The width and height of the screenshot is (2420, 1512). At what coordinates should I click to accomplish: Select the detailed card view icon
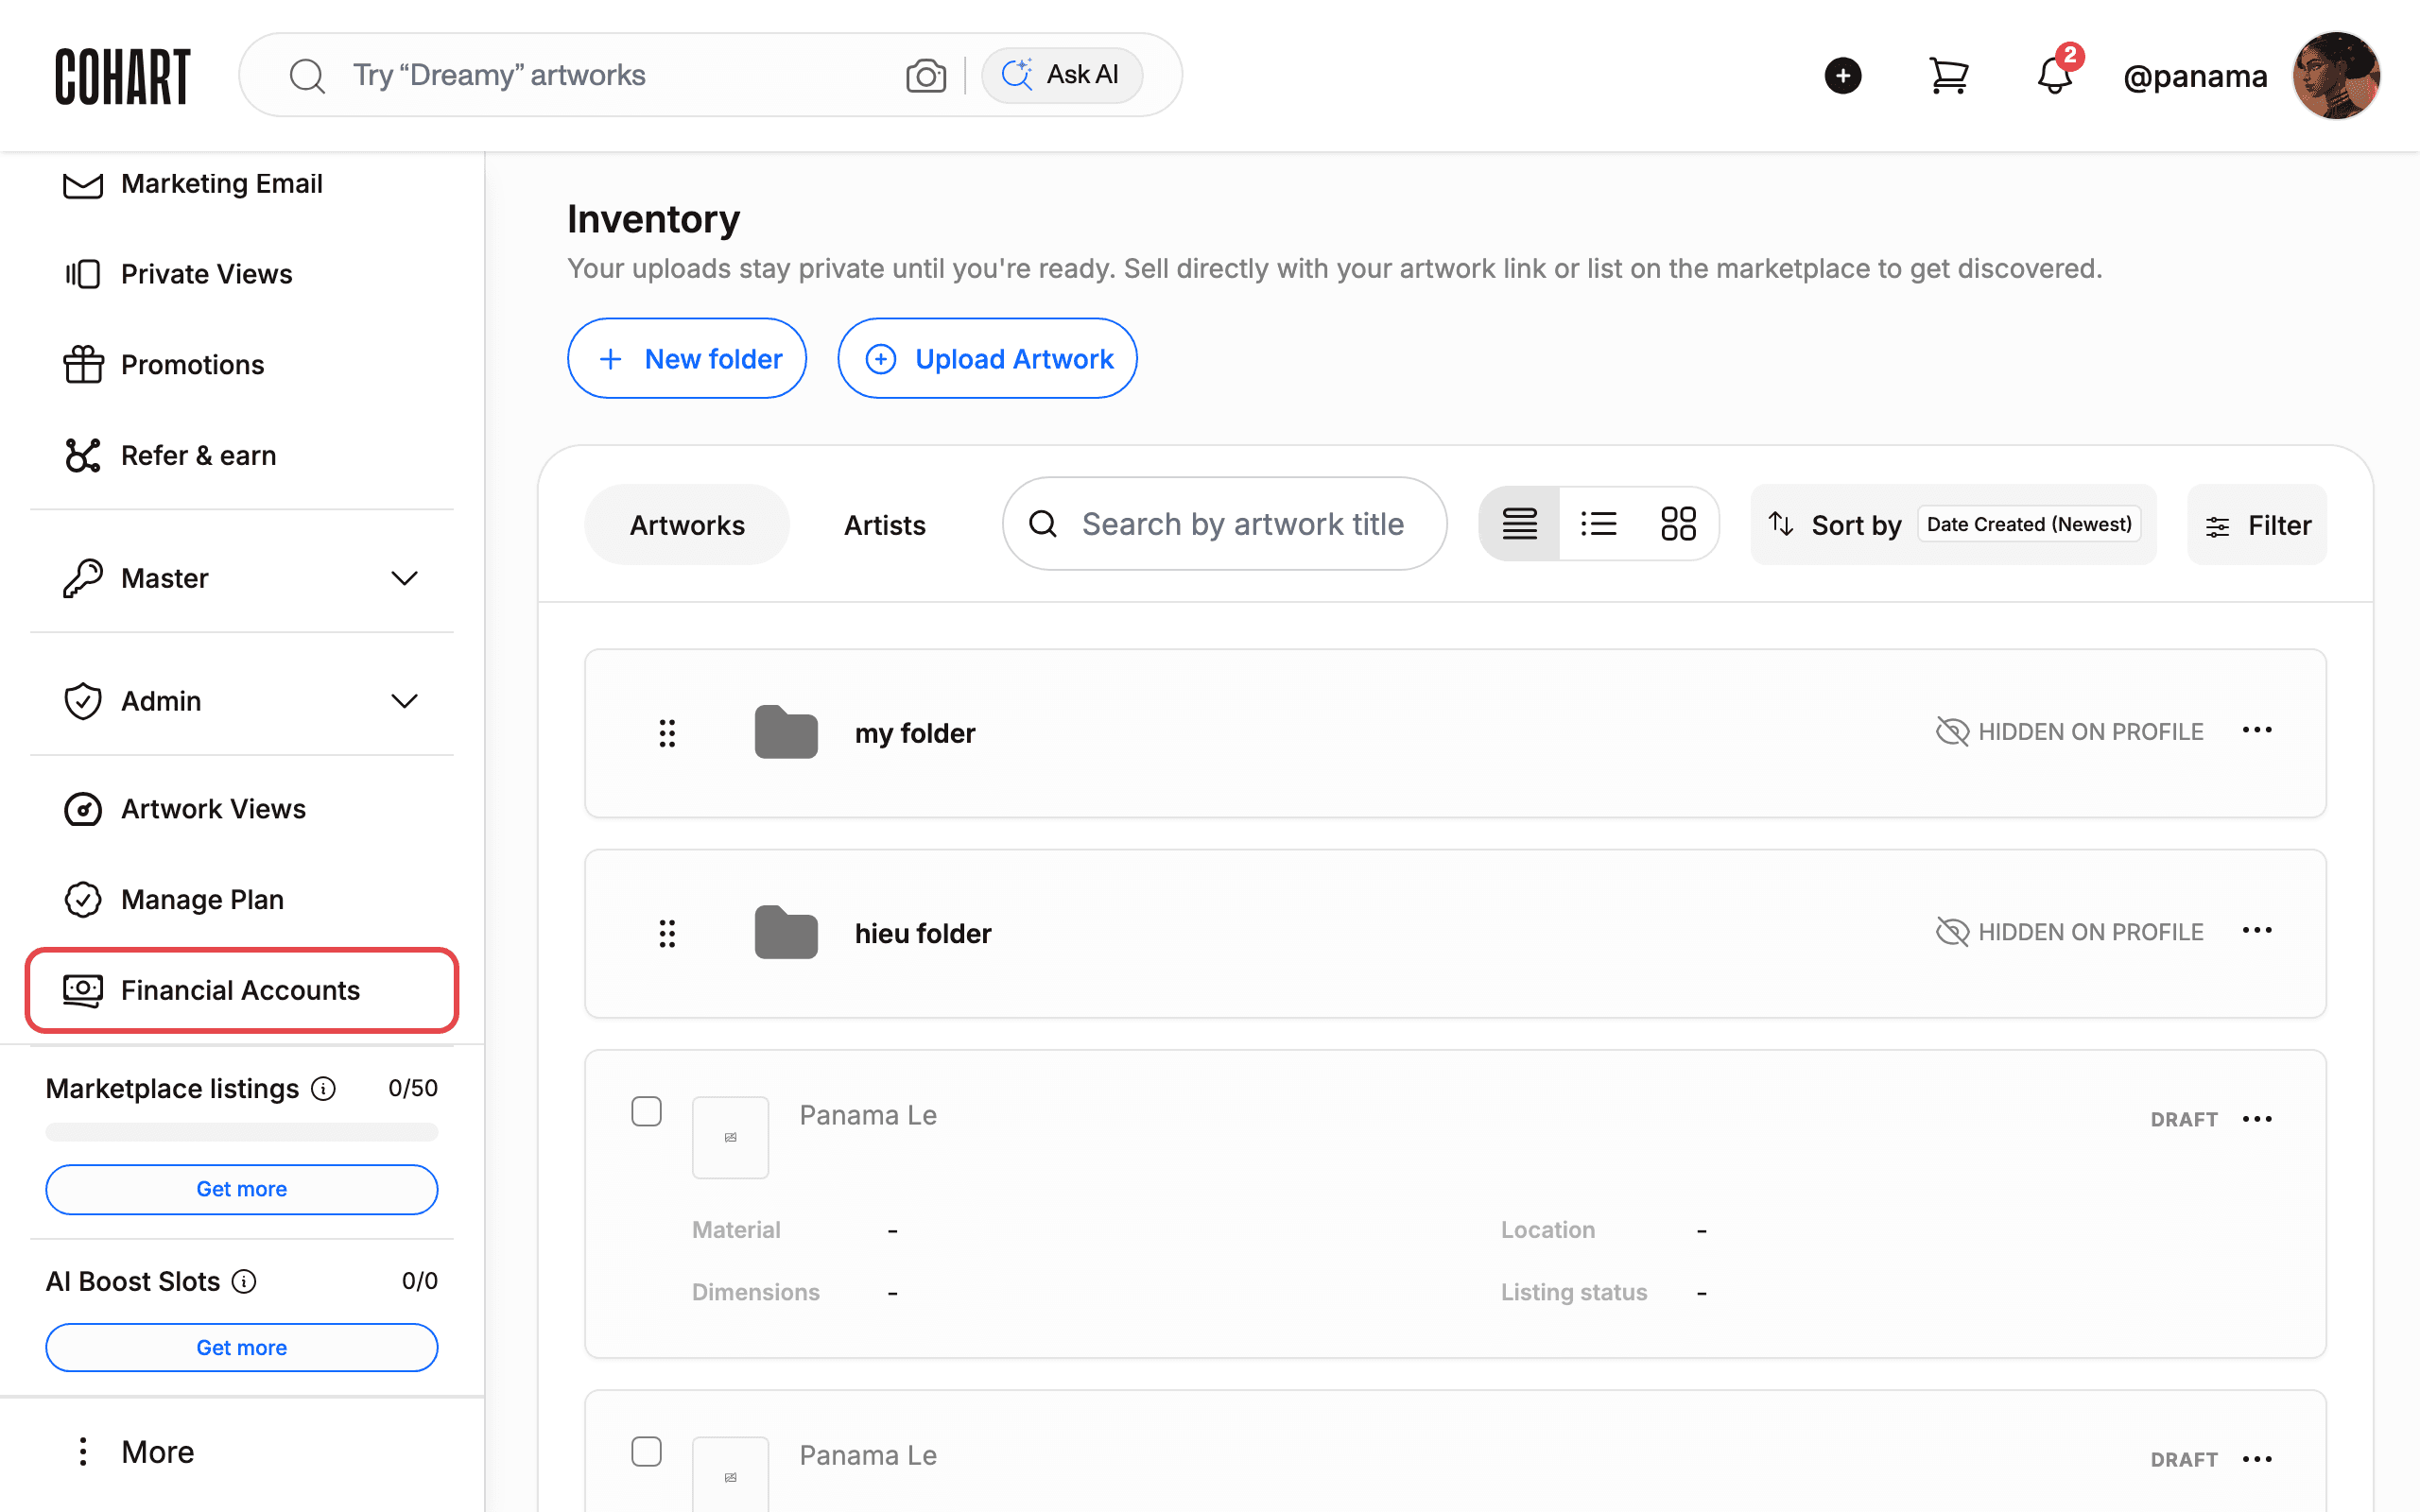tap(1519, 524)
